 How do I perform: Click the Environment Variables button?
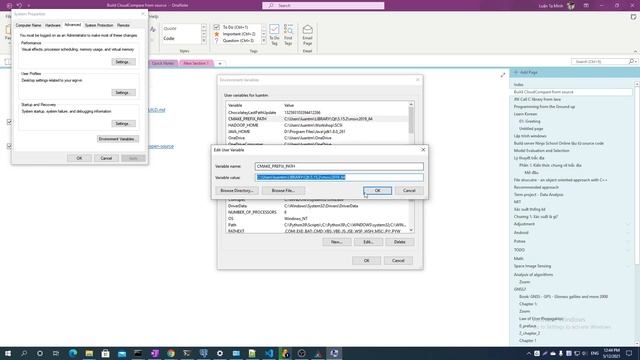tap(118, 139)
